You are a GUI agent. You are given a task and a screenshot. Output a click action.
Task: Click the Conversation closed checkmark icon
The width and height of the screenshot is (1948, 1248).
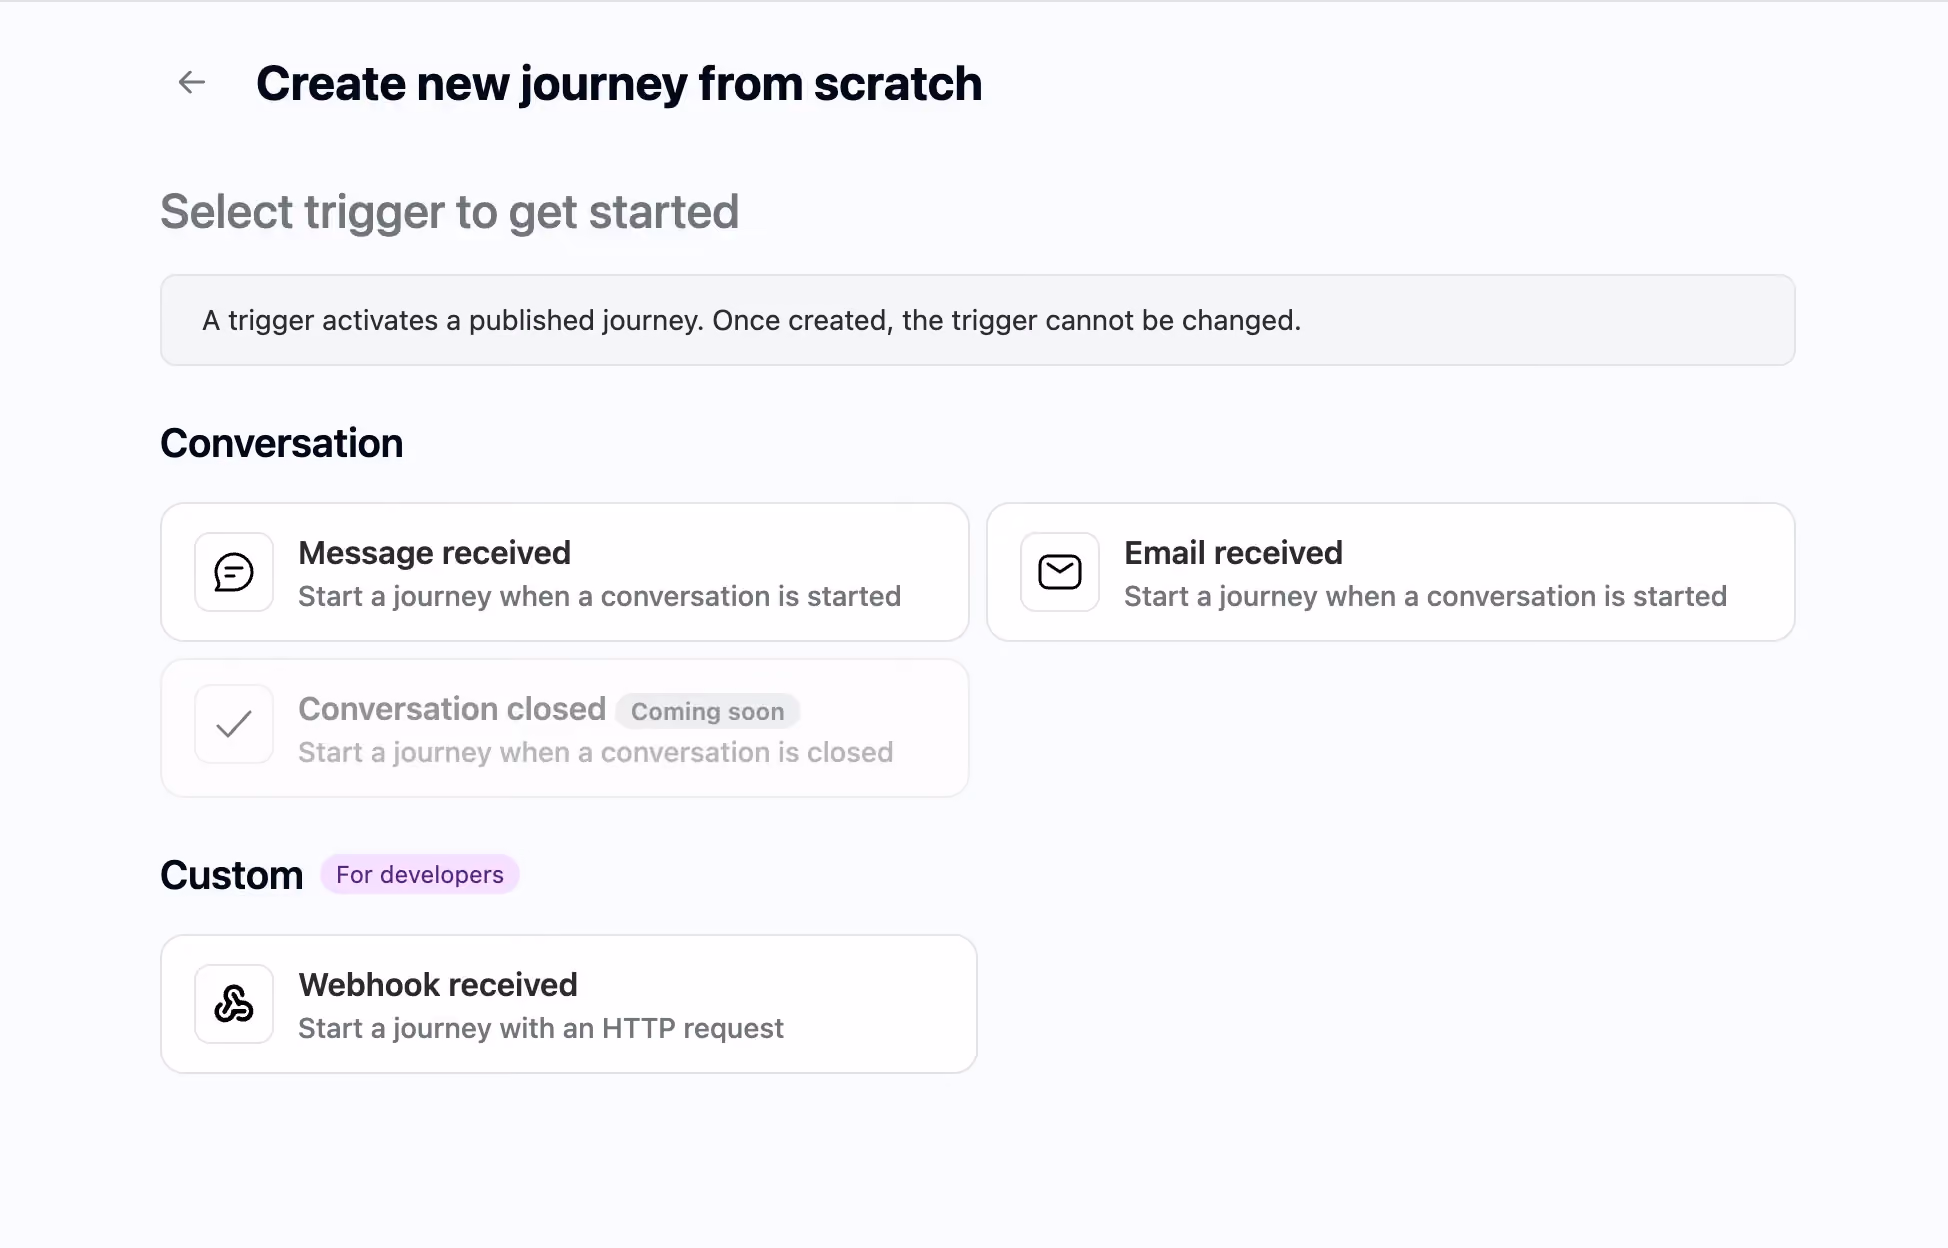pos(234,724)
